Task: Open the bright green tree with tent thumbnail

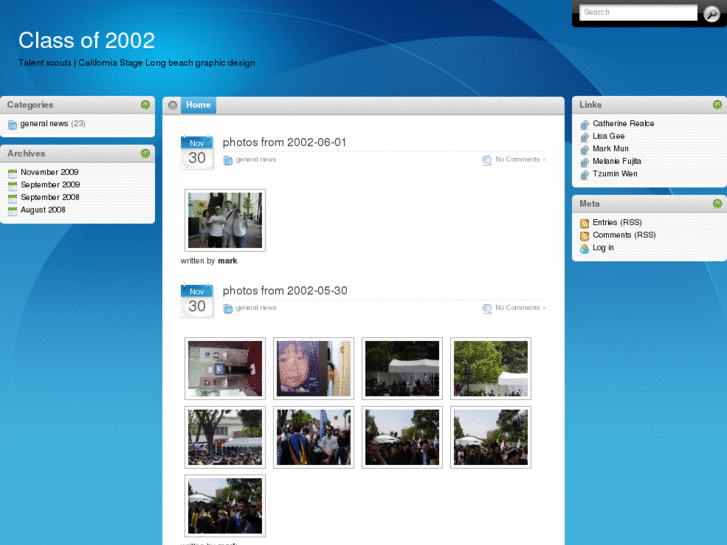Action: click(491, 368)
